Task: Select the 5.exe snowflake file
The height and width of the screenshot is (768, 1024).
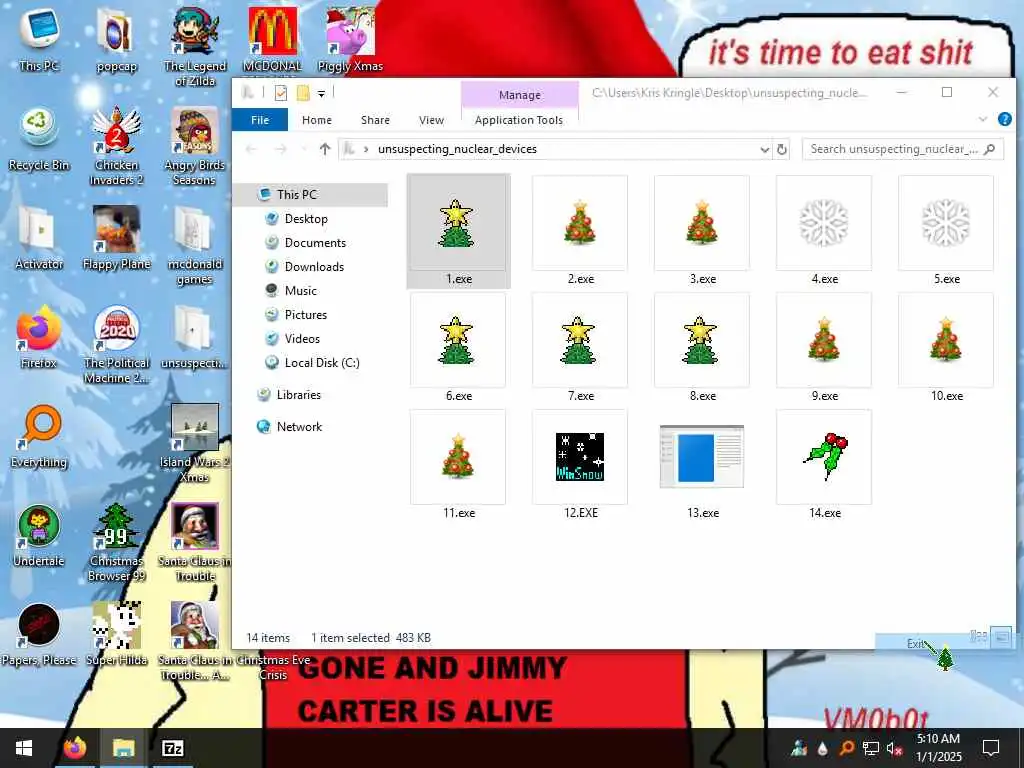Action: point(946,231)
